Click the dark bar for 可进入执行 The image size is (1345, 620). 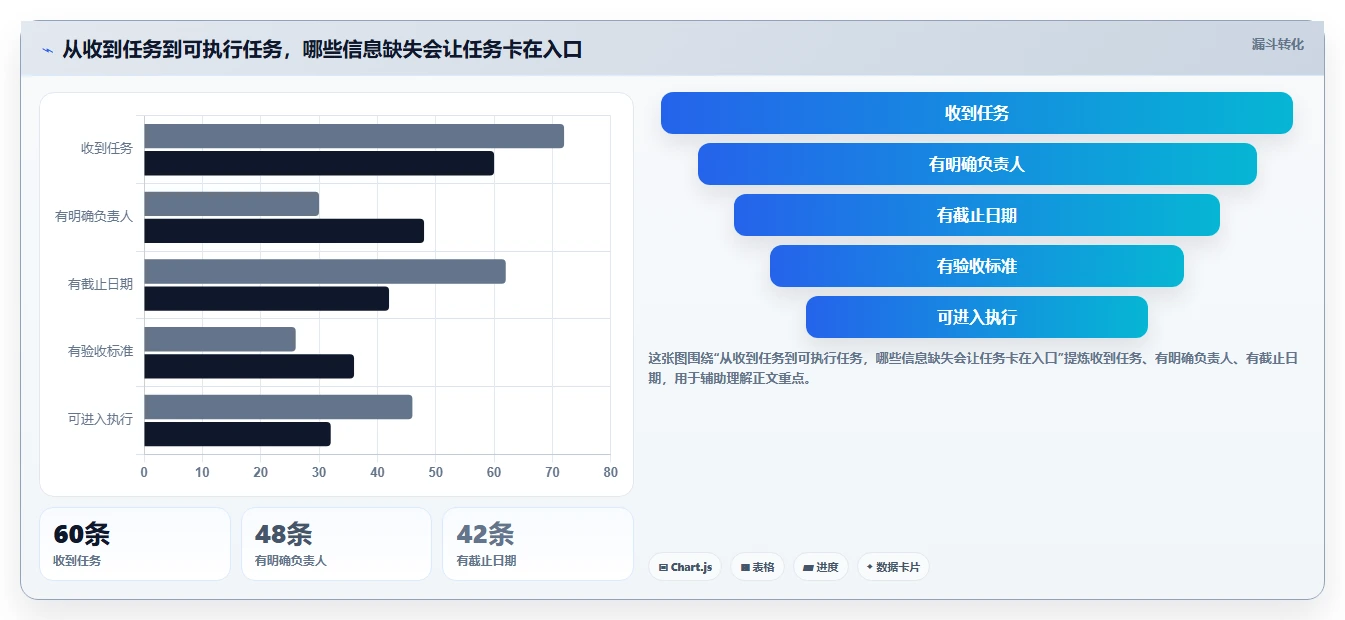[x=237, y=434]
